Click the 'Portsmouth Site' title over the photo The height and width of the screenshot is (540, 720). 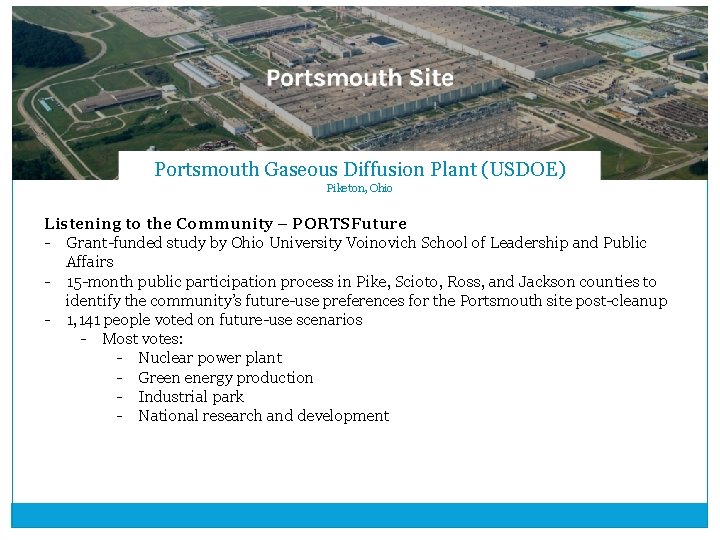(x=360, y=78)
